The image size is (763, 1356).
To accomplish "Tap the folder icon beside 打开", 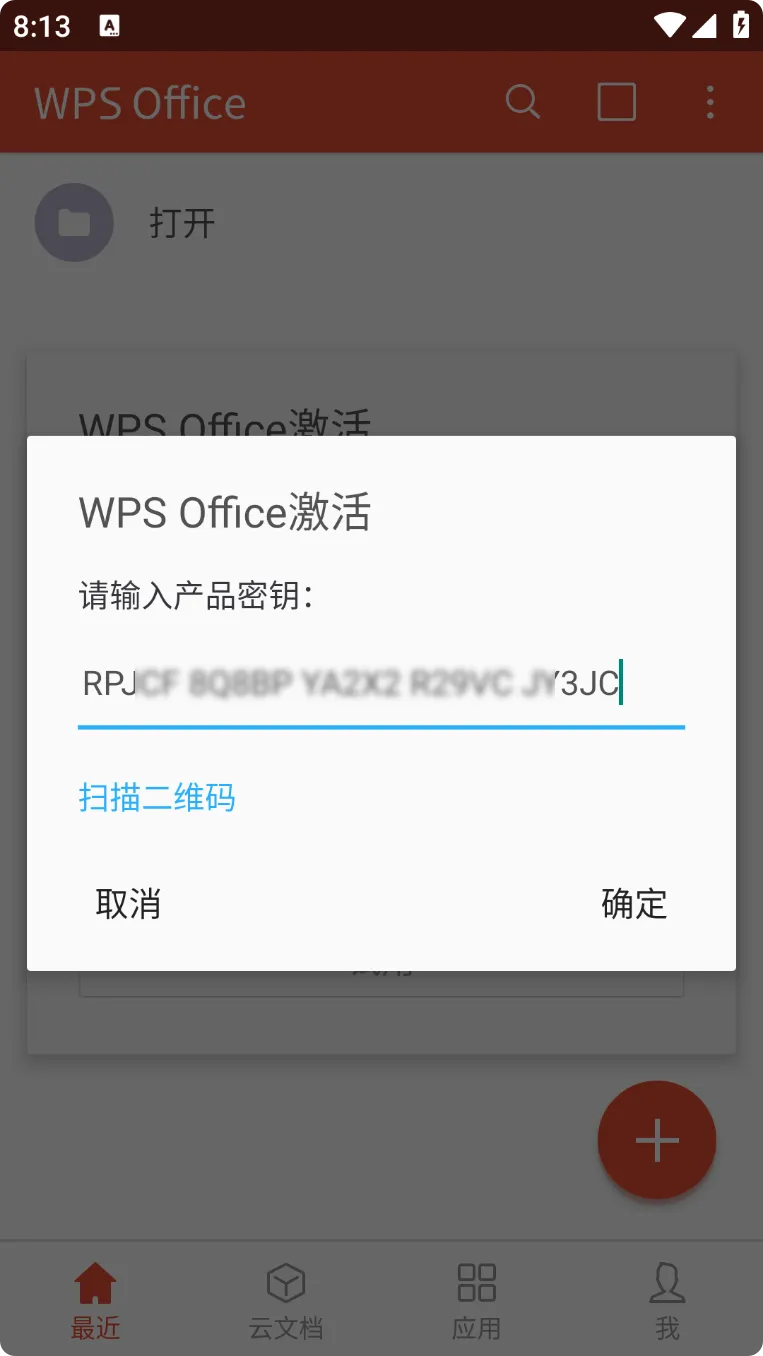I will [x=74, y=223].
